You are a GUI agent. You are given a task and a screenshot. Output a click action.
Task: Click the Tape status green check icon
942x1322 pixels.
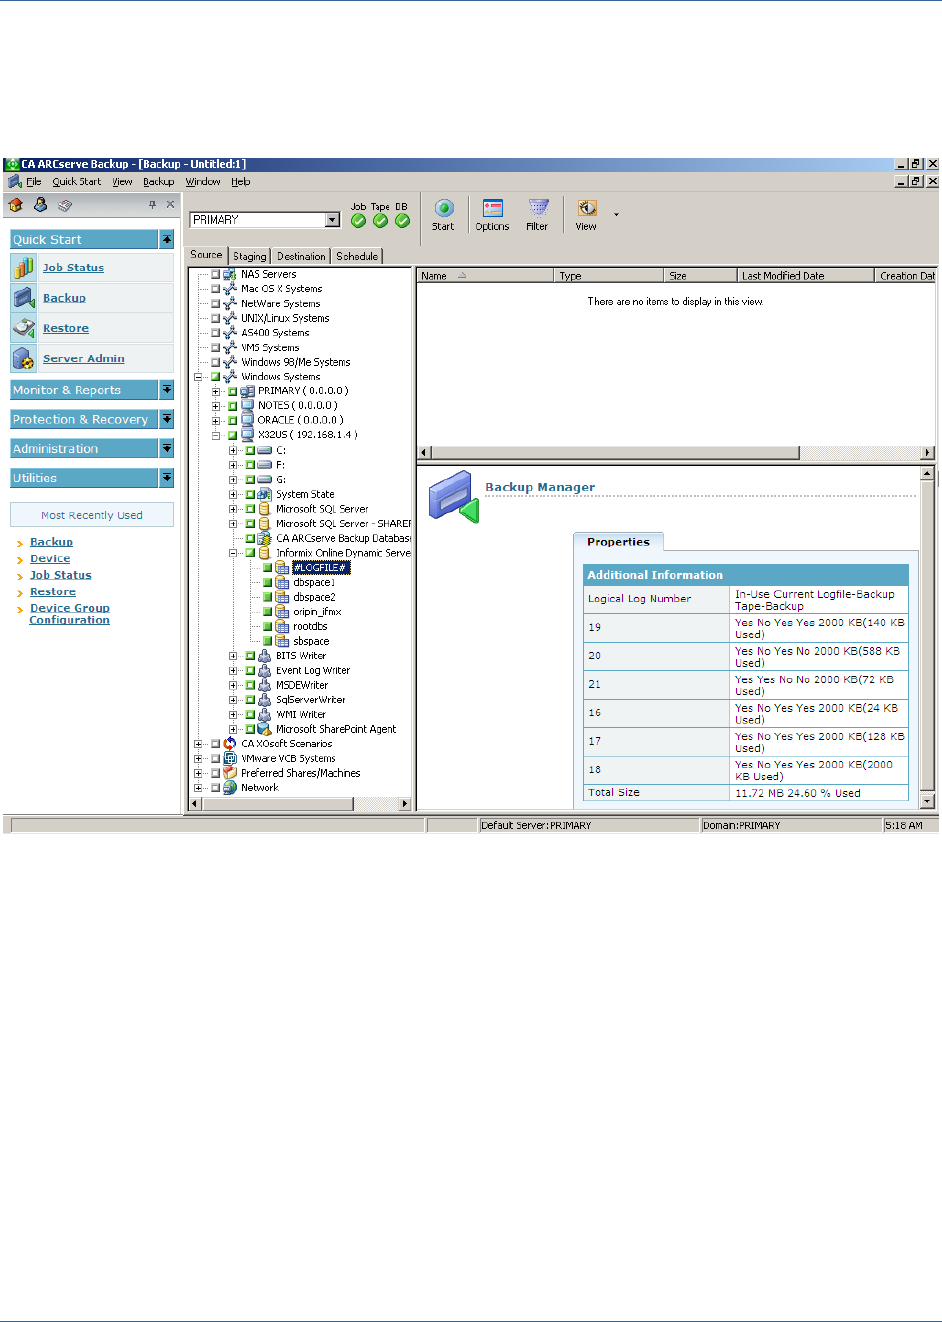pyautogui.click(x=380, y=221)
